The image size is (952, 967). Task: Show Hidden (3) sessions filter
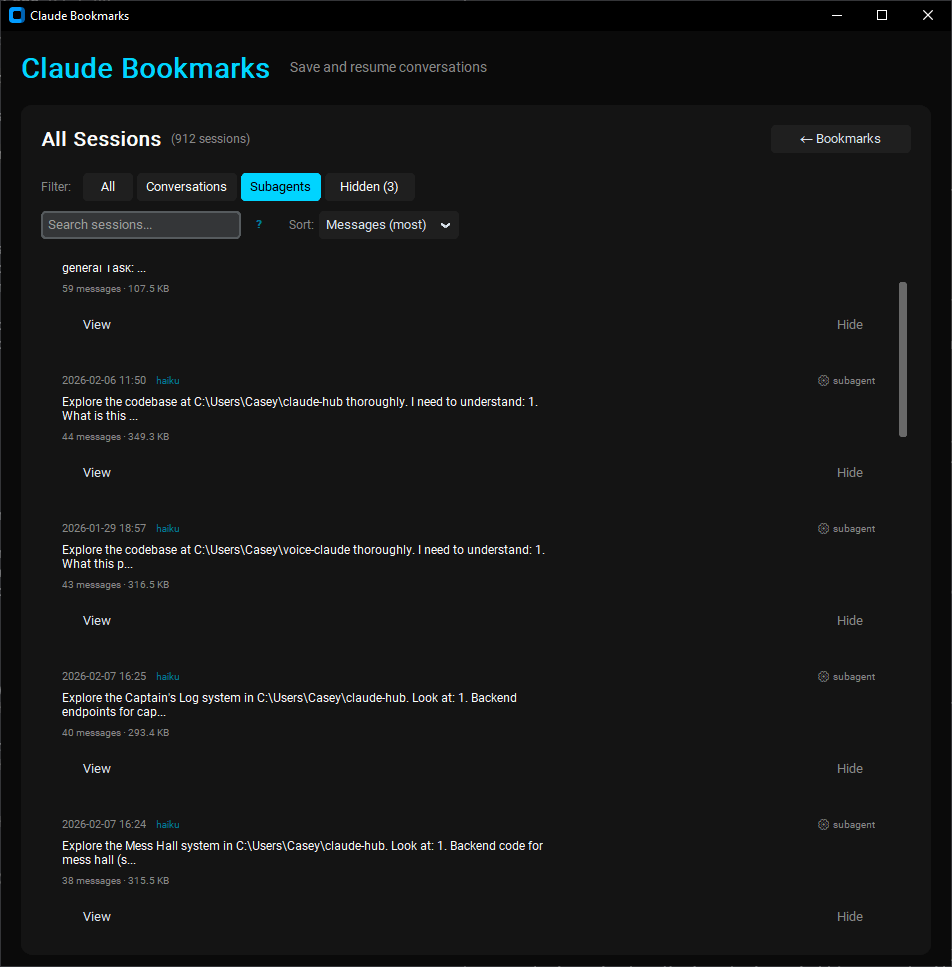(369, 187)
